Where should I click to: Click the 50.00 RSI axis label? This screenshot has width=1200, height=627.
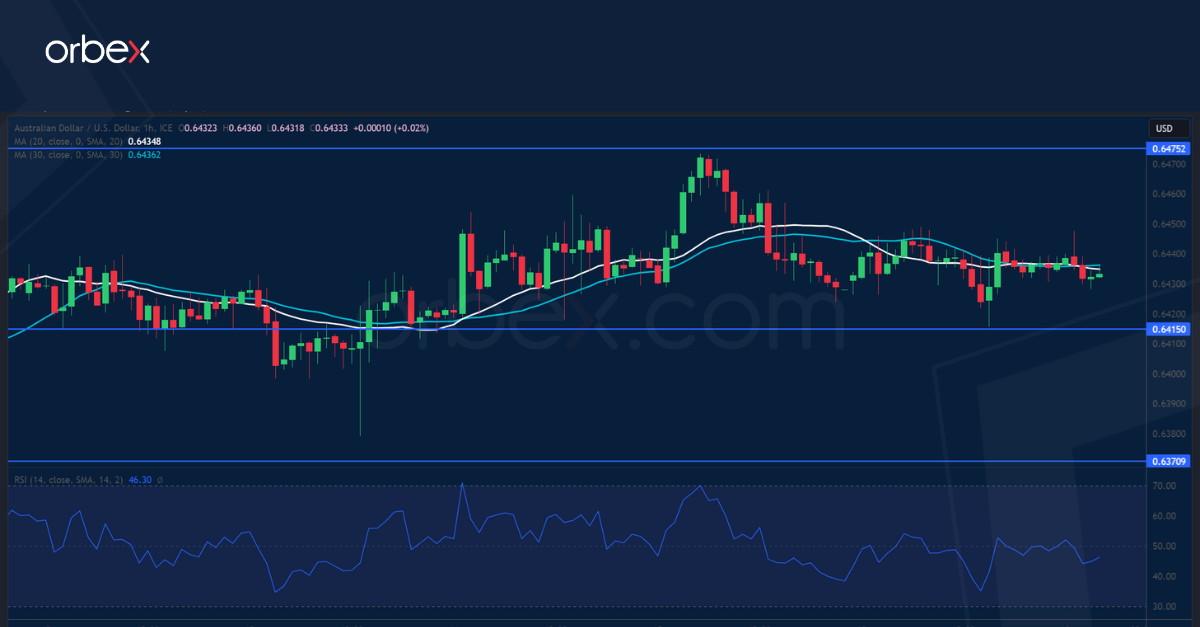pos(1163,546)
